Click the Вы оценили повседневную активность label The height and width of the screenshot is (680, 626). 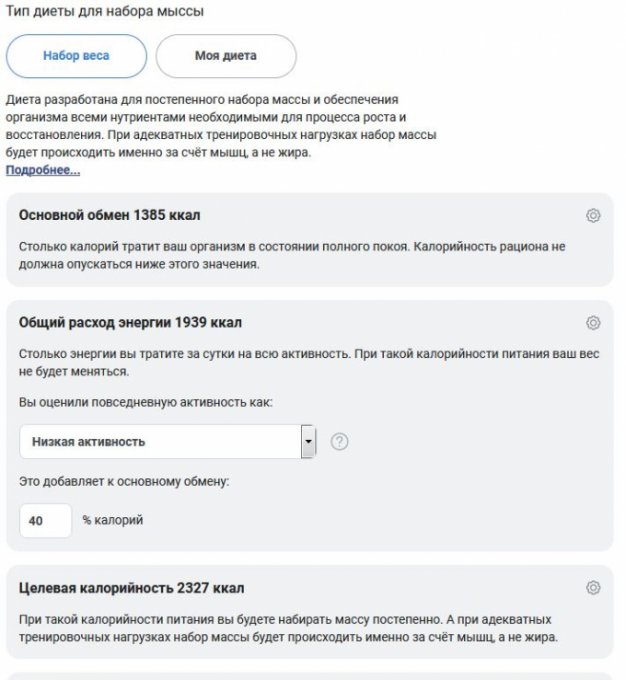(x=145, y=401)
